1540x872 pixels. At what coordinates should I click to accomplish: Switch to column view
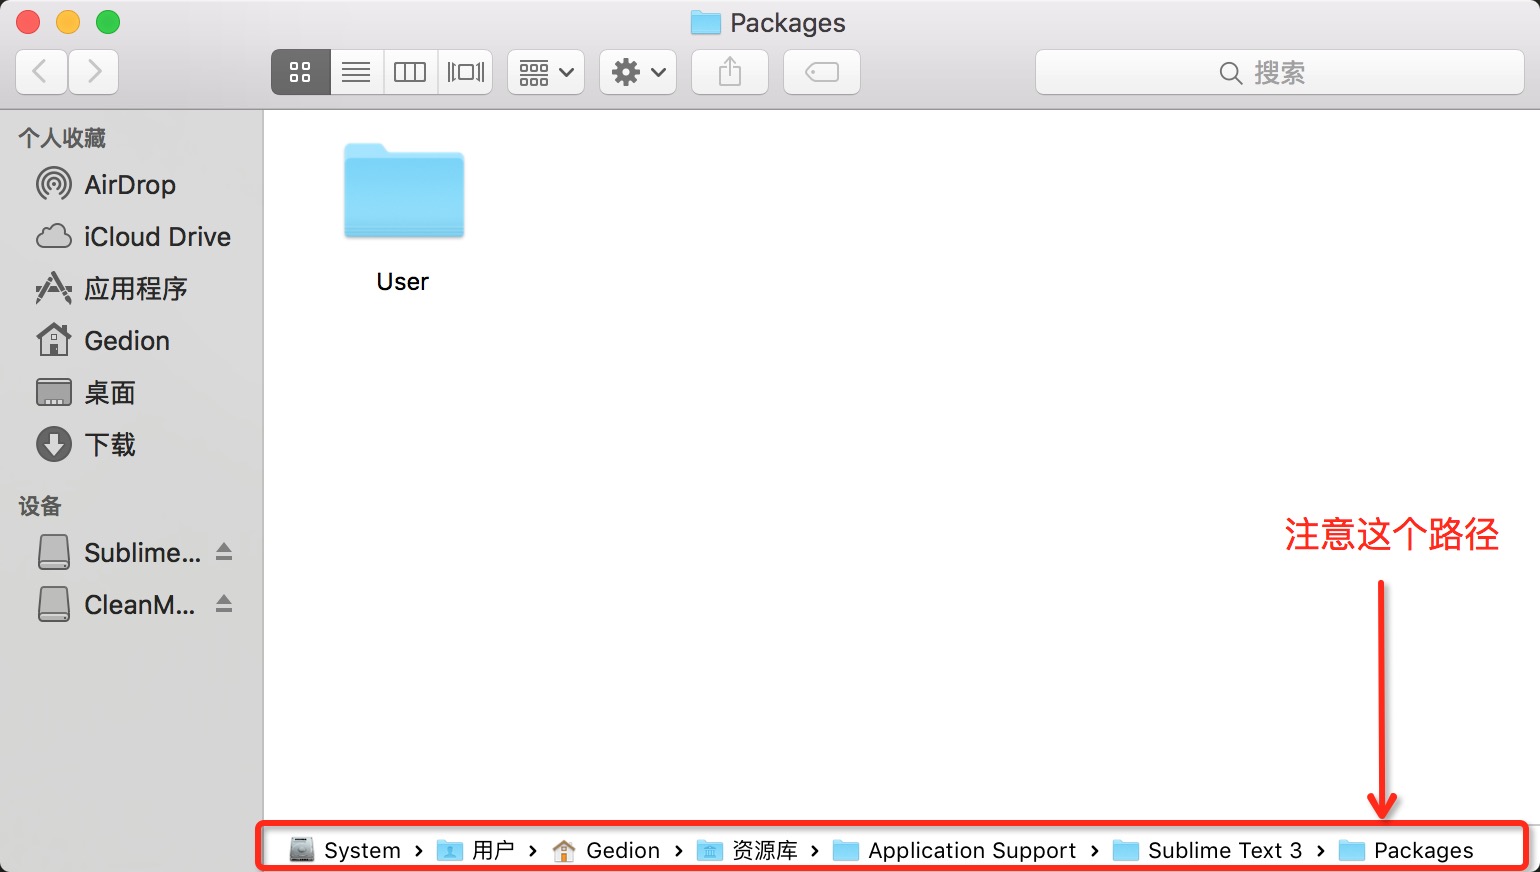410,72
